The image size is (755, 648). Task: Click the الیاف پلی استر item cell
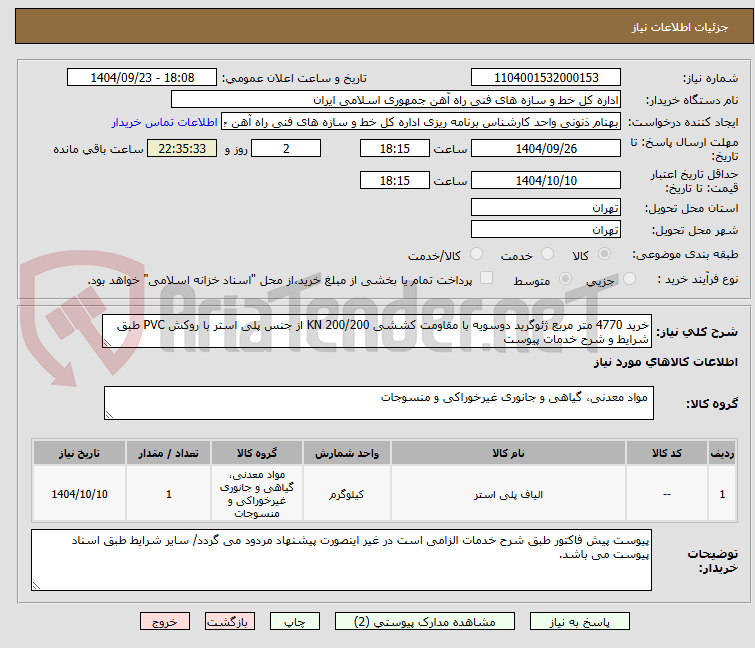(508, 494)
